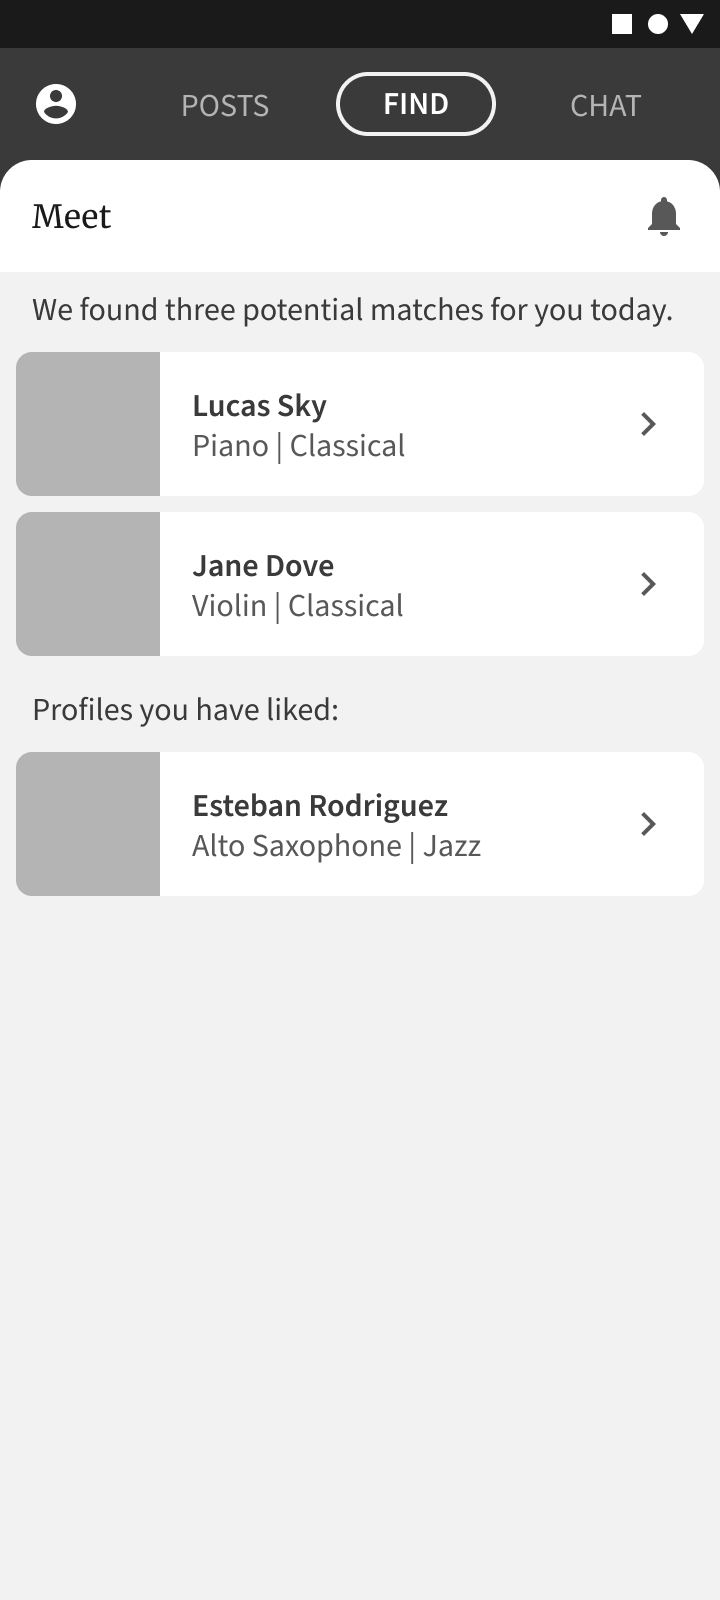Viewport: 720px width, 1600px height.
Task: Open Esteban Rodriguez's photo thumbnail
Action: [88, 824]
